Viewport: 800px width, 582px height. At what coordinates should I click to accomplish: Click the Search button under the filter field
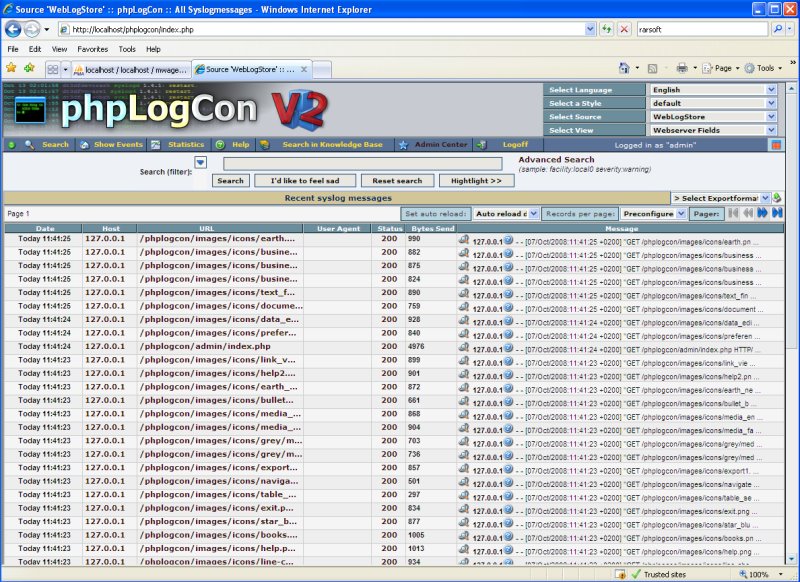point(231,181)
